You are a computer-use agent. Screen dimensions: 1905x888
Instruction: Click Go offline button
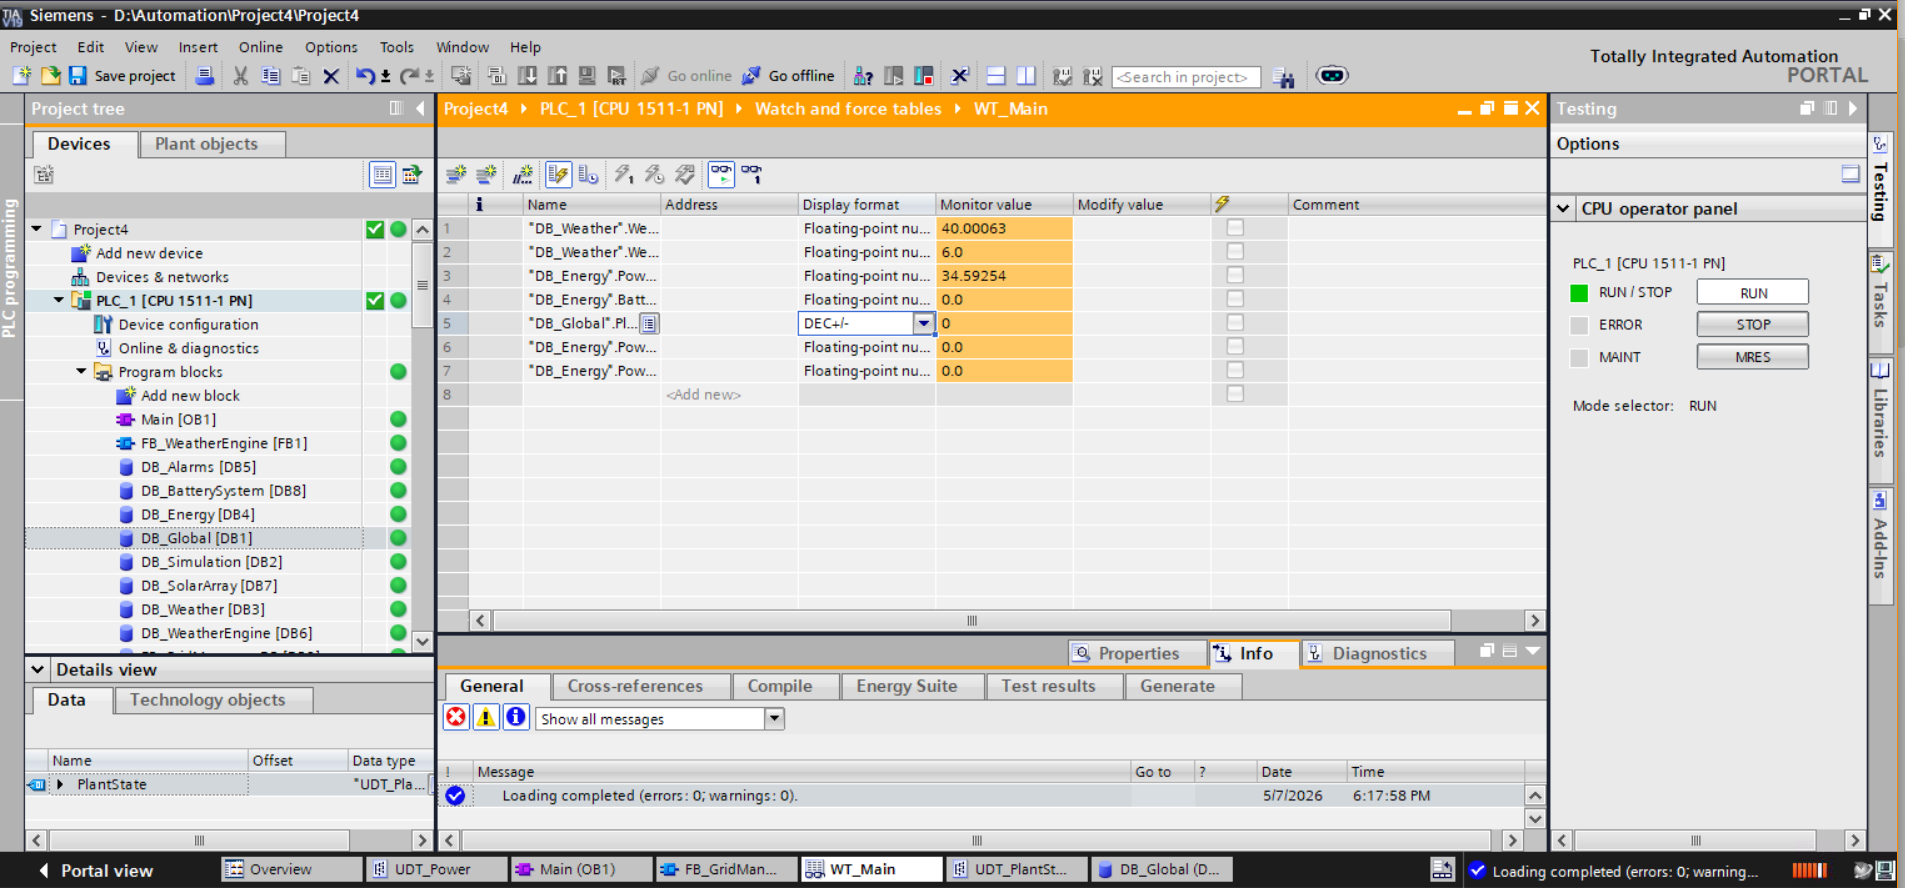[788, 75]
